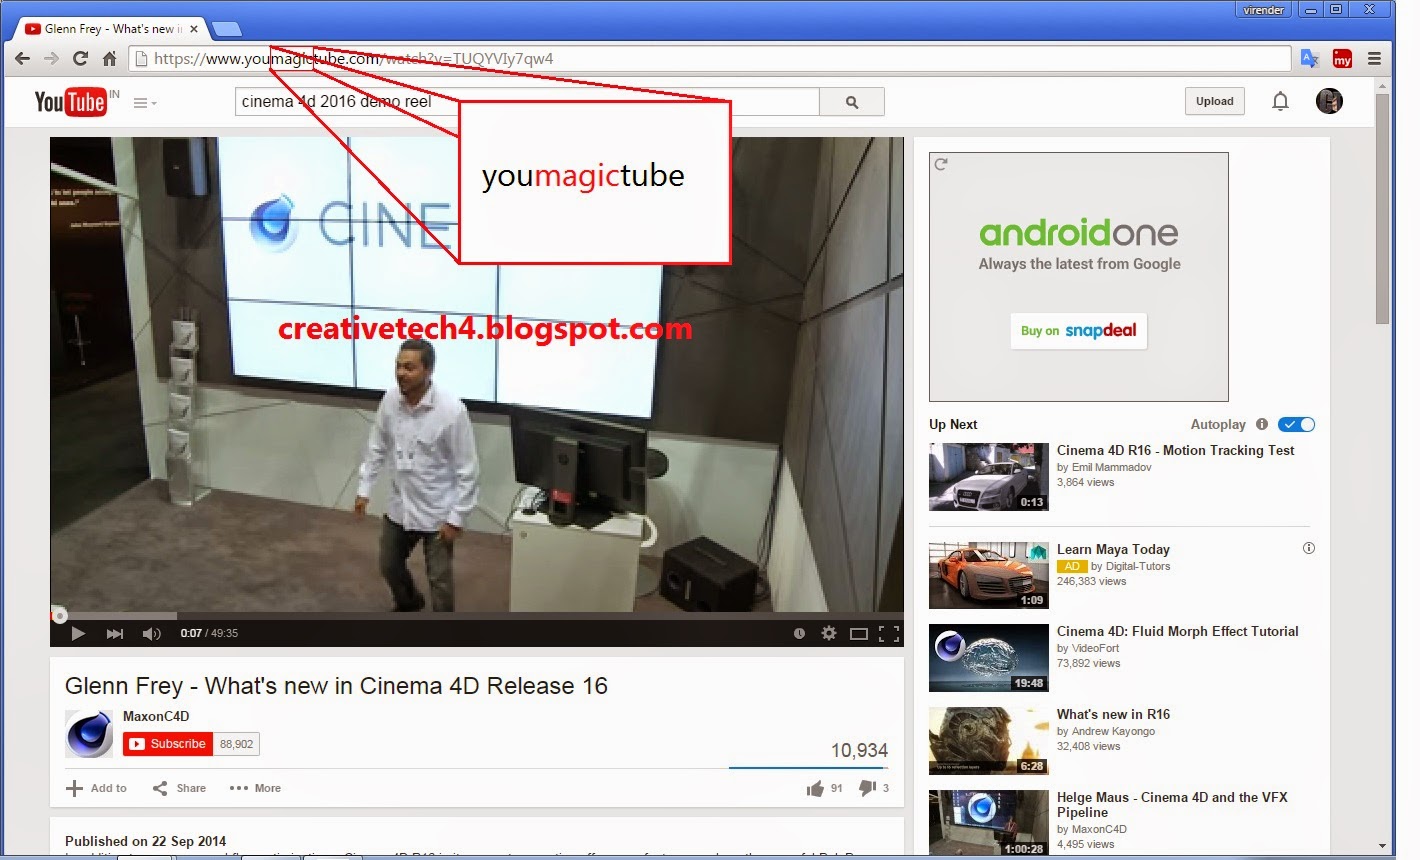This screenshot has height=860, width=1420.
Task: Click the Published on 22 Sep 2014 text
Action: click(x=145, y=841)
